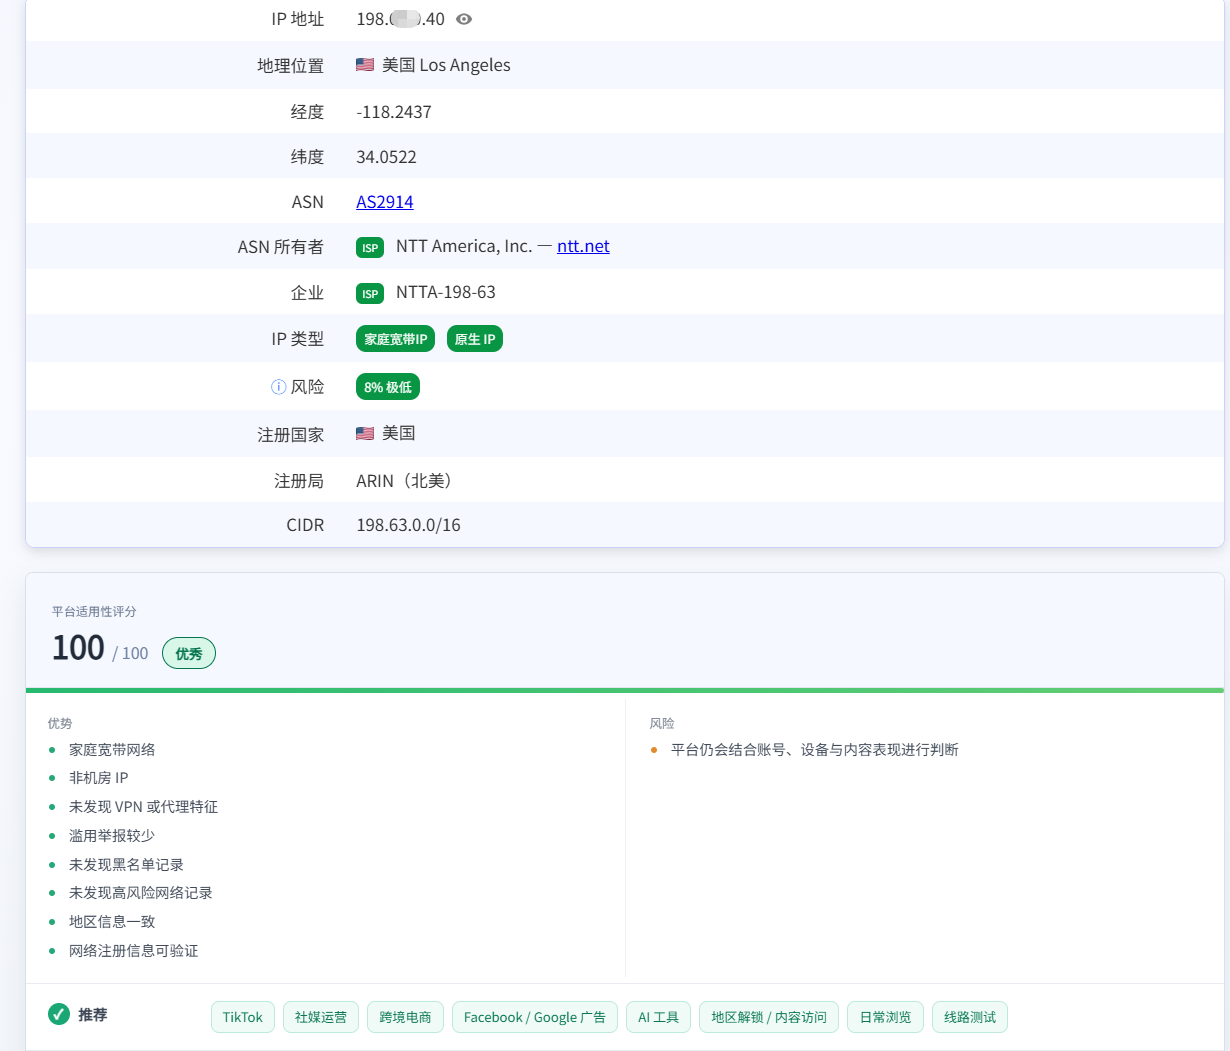Select the 地区解锁 / 内容访问 tag
The image size is (1230, 1051).
(769, 1017)
